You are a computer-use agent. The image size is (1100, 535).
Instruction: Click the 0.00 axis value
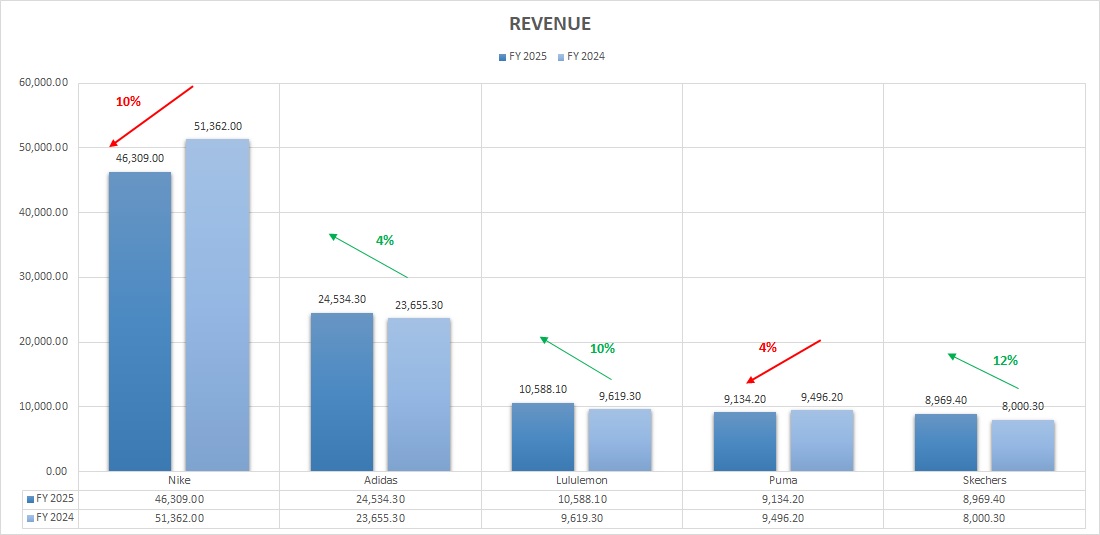point(57,471)
